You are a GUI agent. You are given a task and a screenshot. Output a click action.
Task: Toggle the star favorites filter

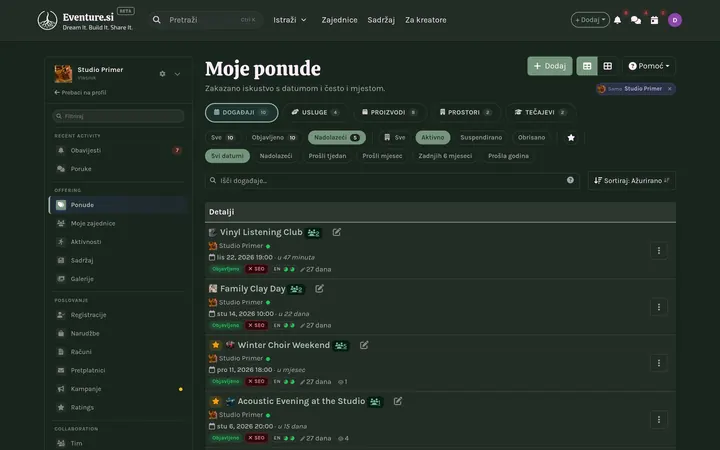click(571, 138)
